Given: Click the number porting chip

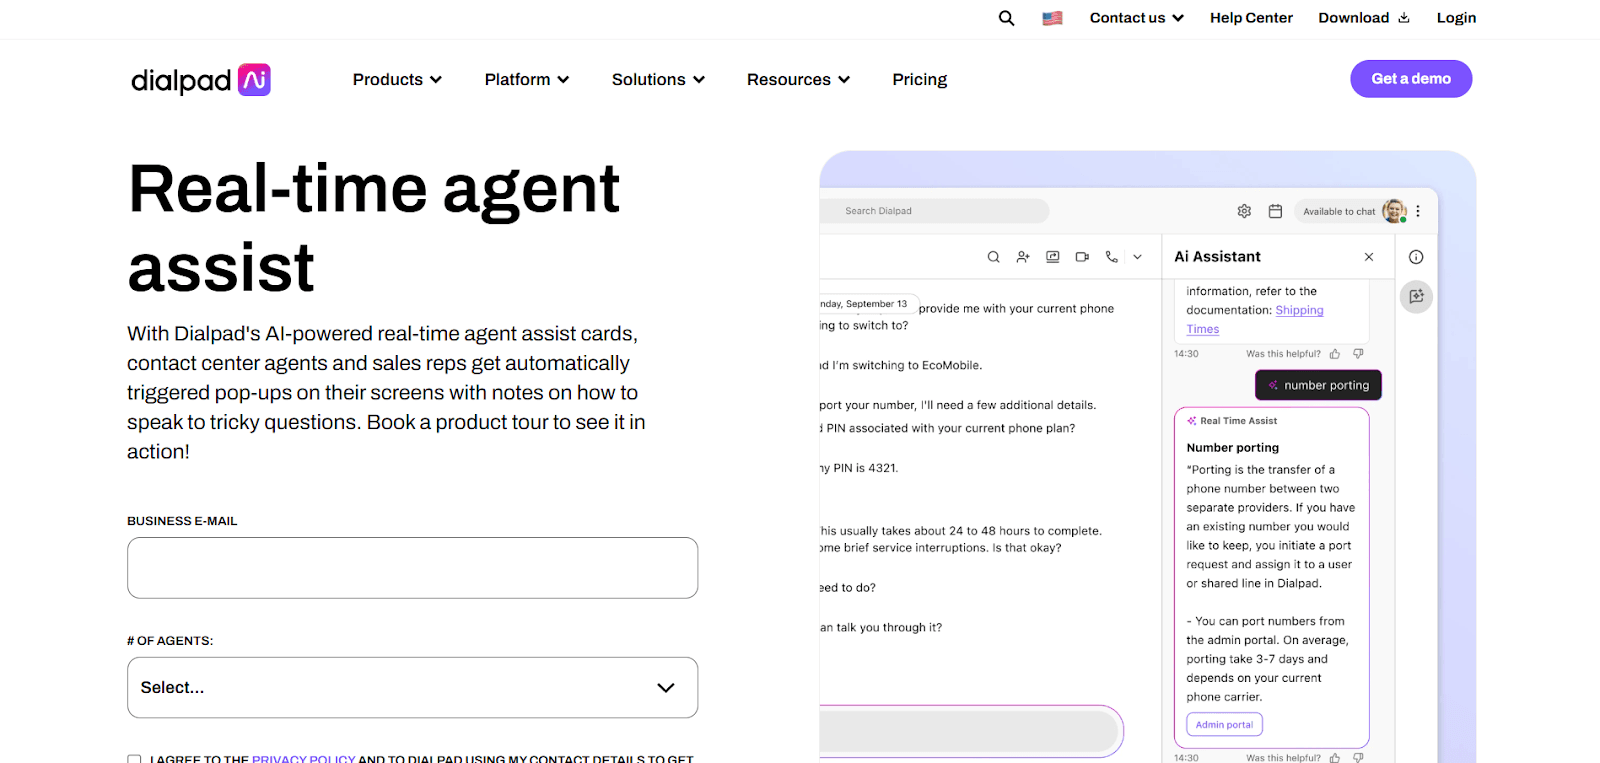Looking at the screenshot, I should click(1318, 385).
